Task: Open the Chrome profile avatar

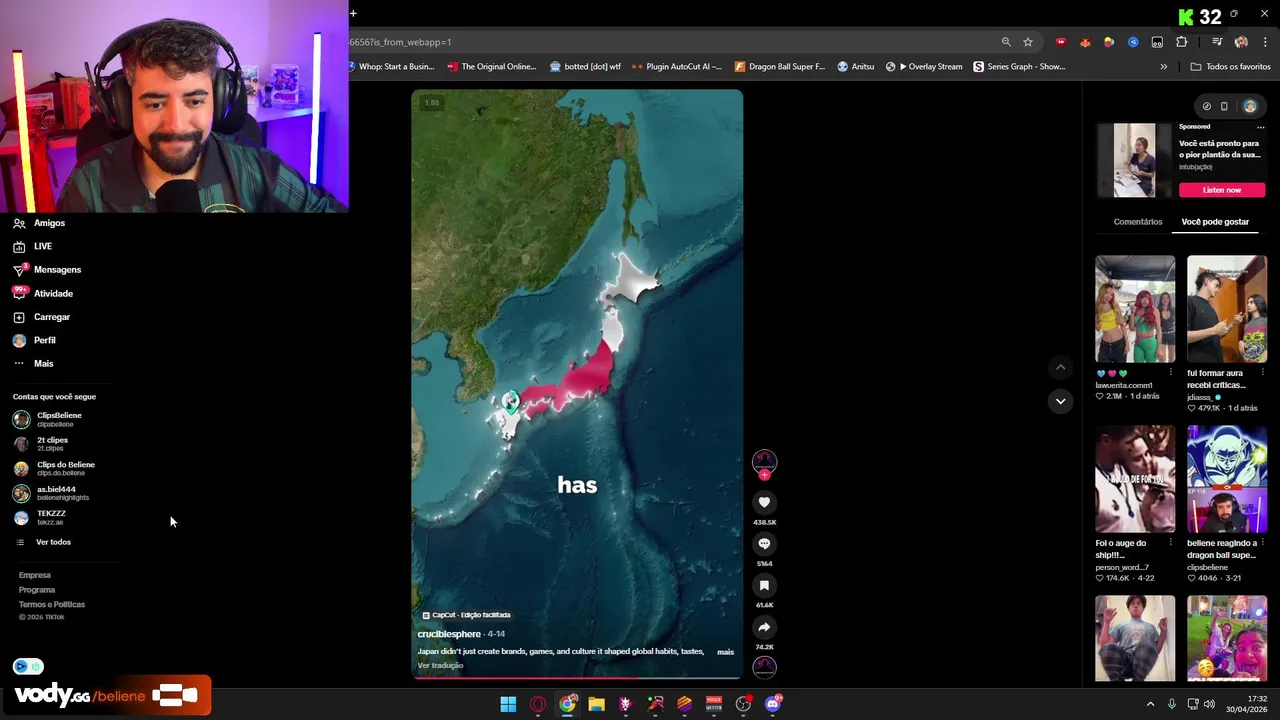Action: (1241, 42)
